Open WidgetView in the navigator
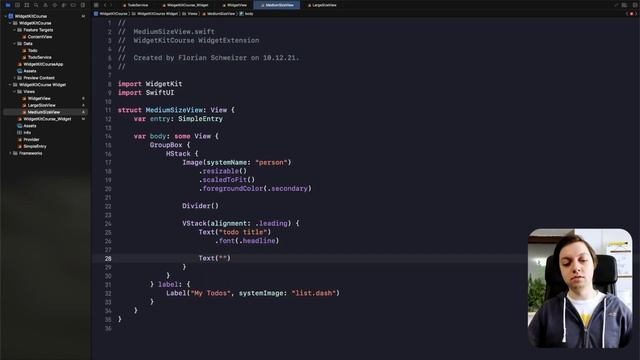The height and width of the screenshot is (360, 640). click(x=39, y=98)
